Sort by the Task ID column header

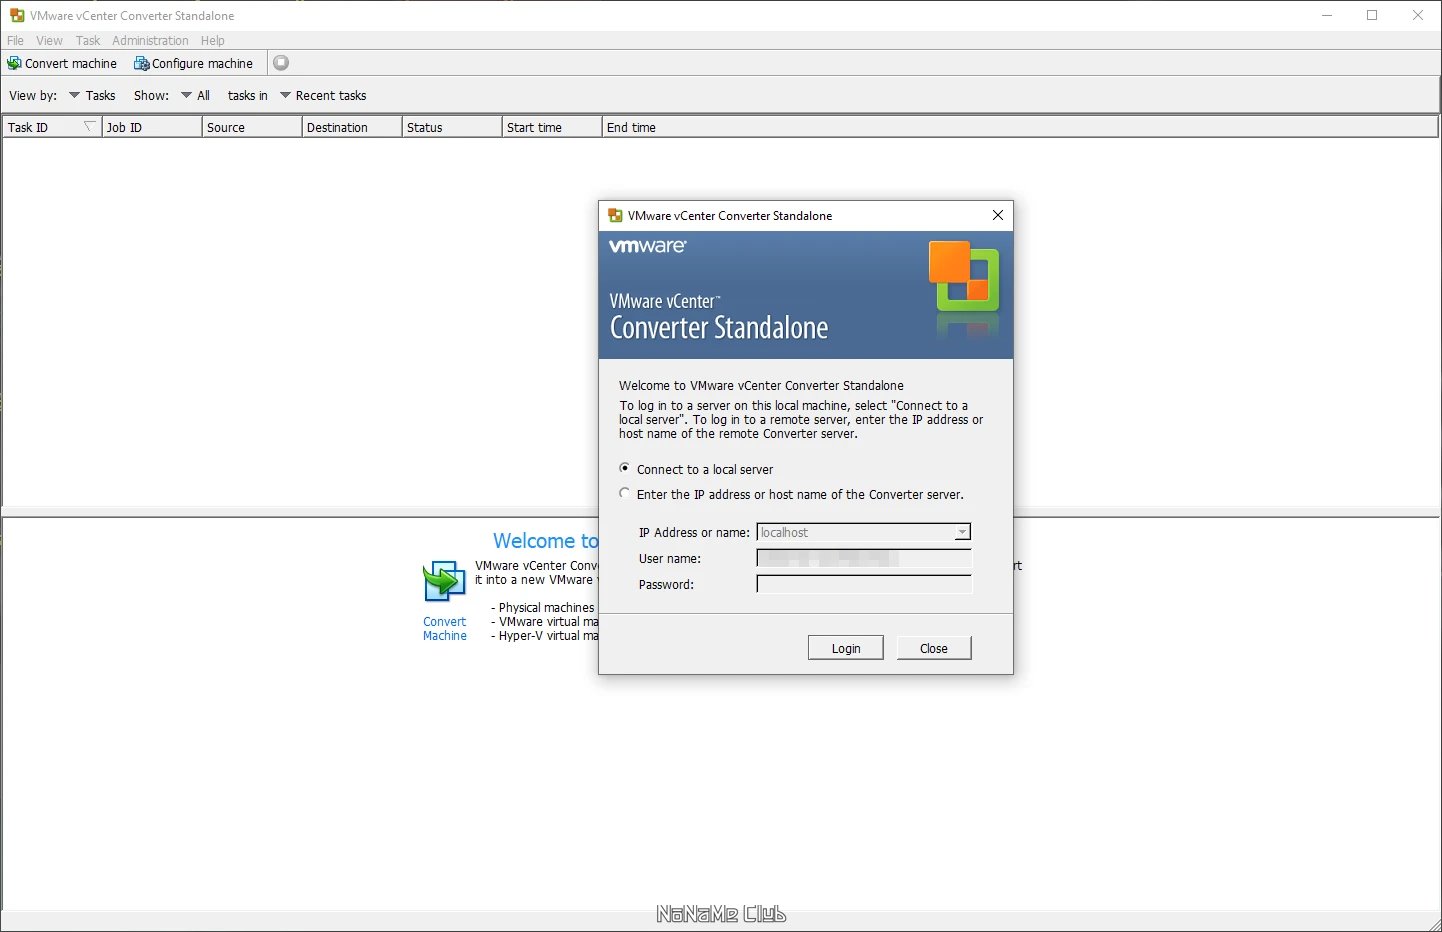tap(52, 127)
